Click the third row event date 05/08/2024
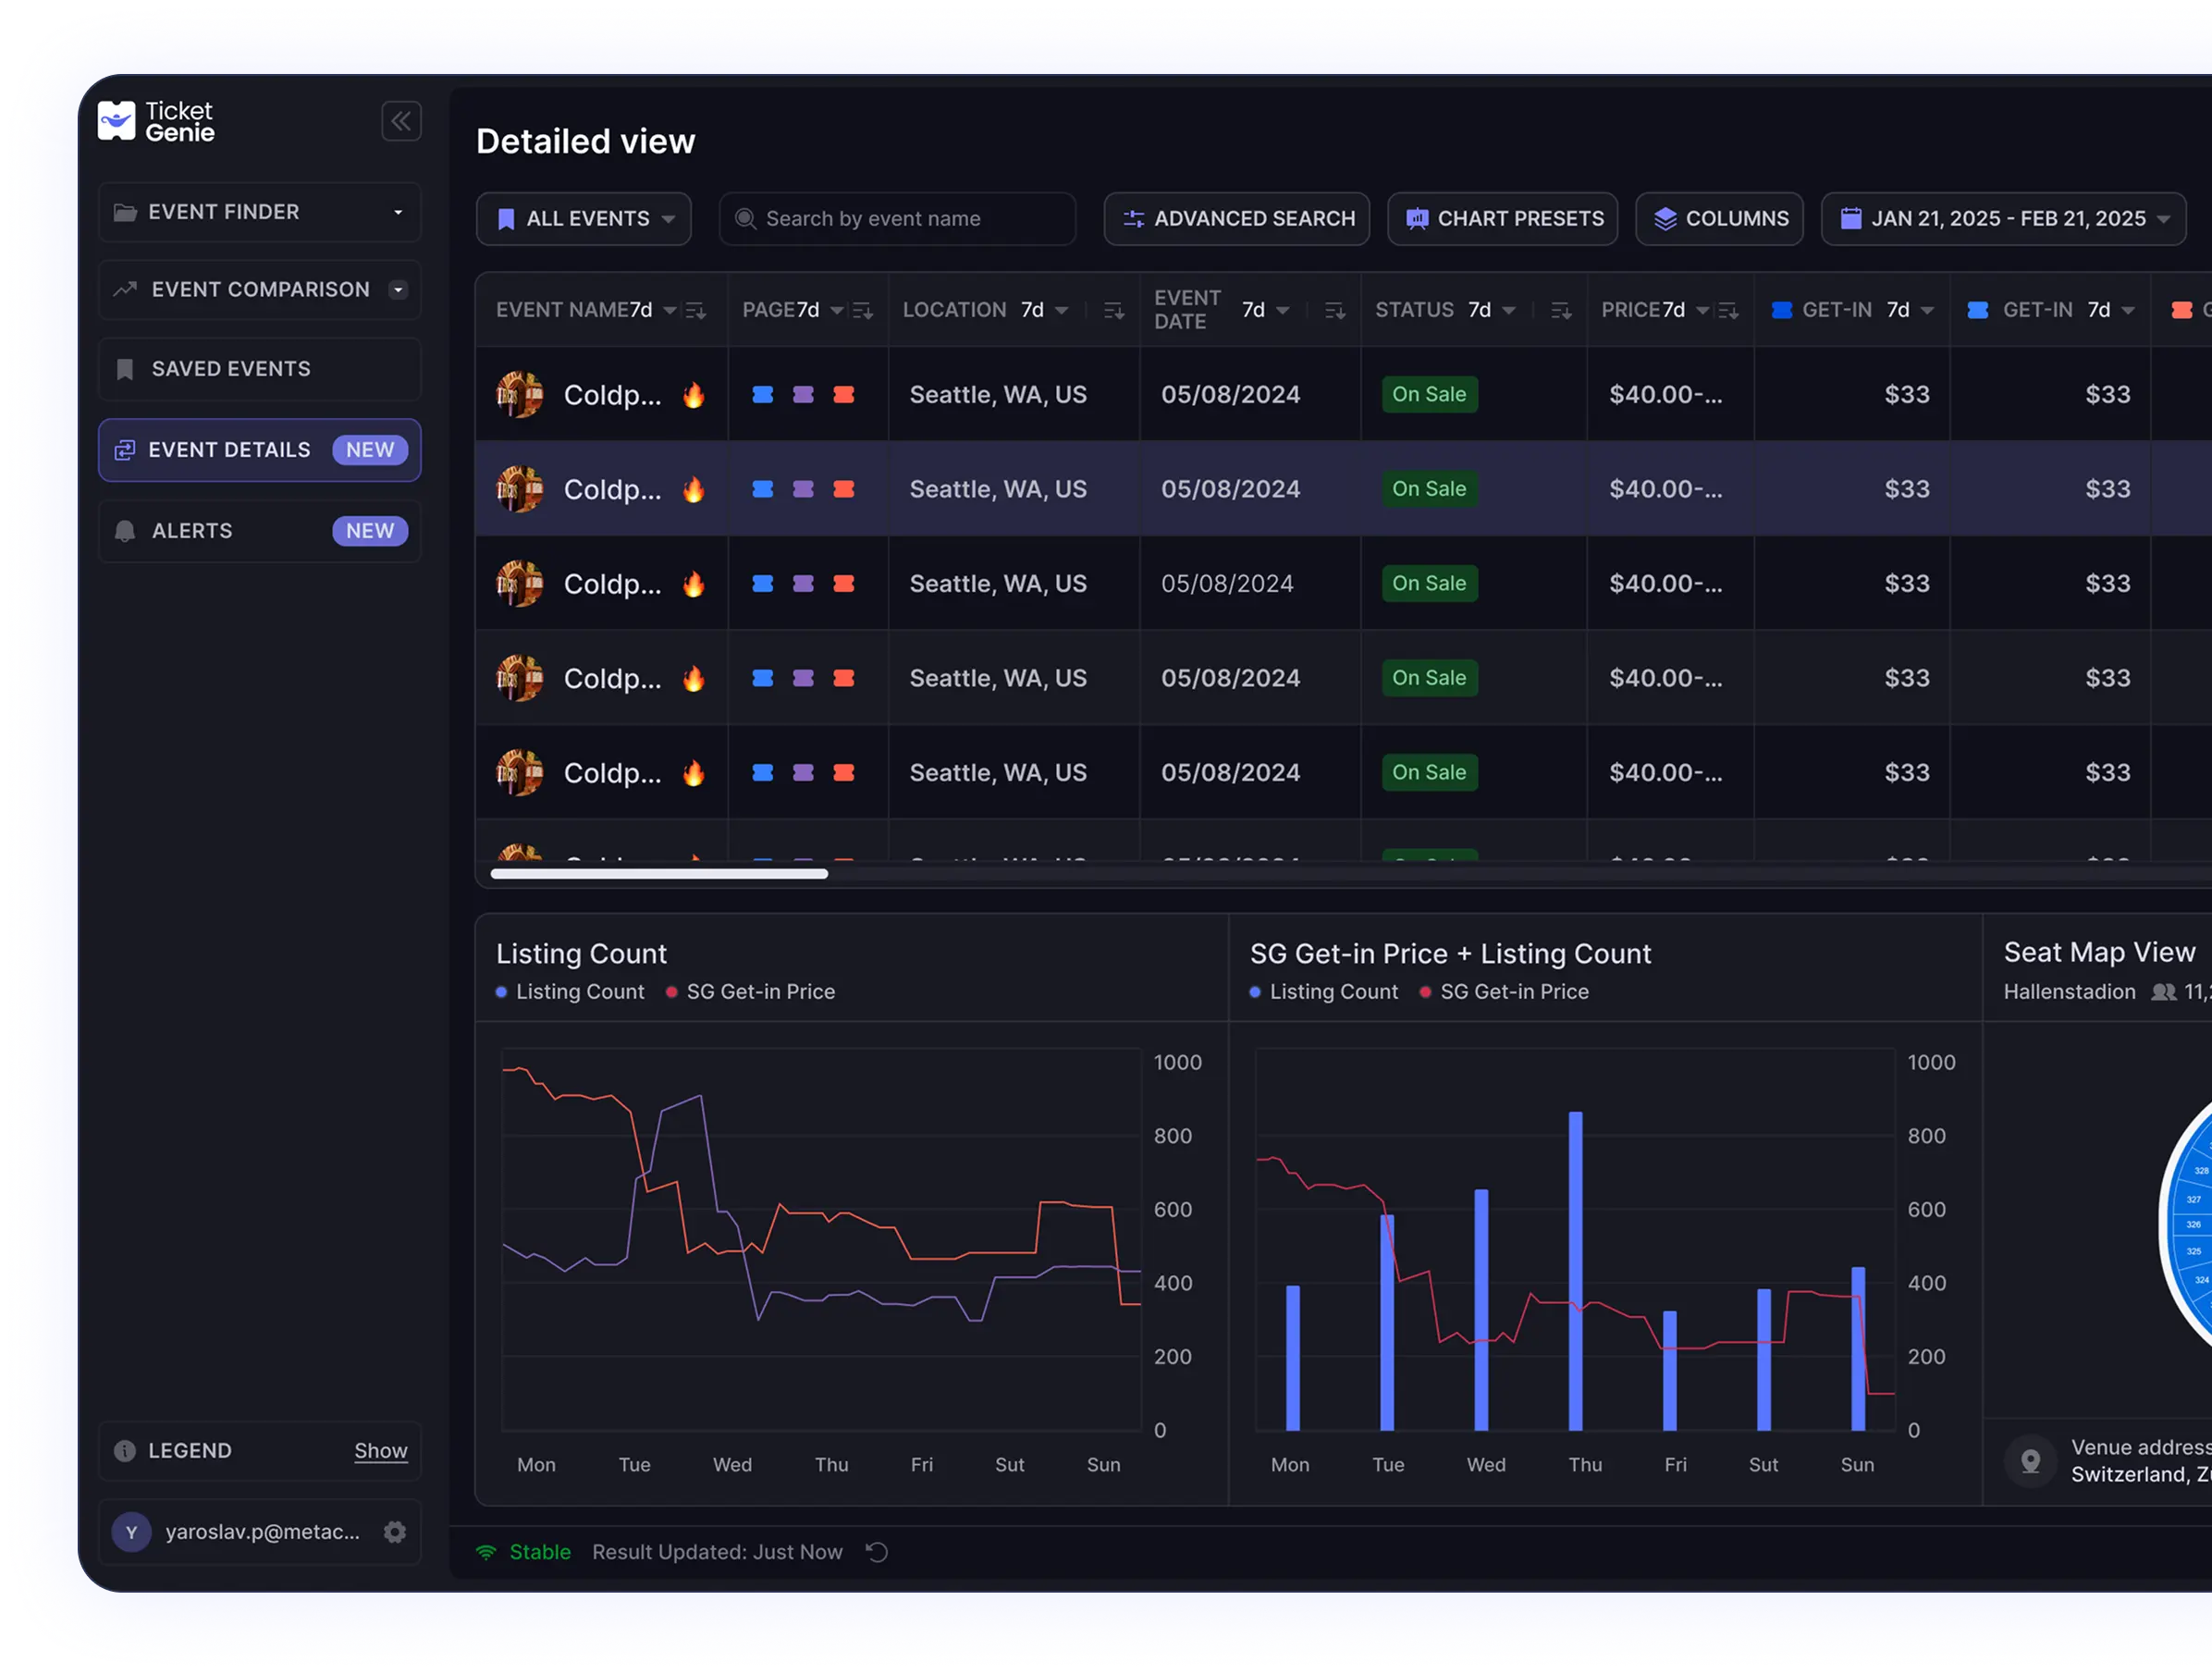This screenshot has width=2212, height=1674. 1228,584
